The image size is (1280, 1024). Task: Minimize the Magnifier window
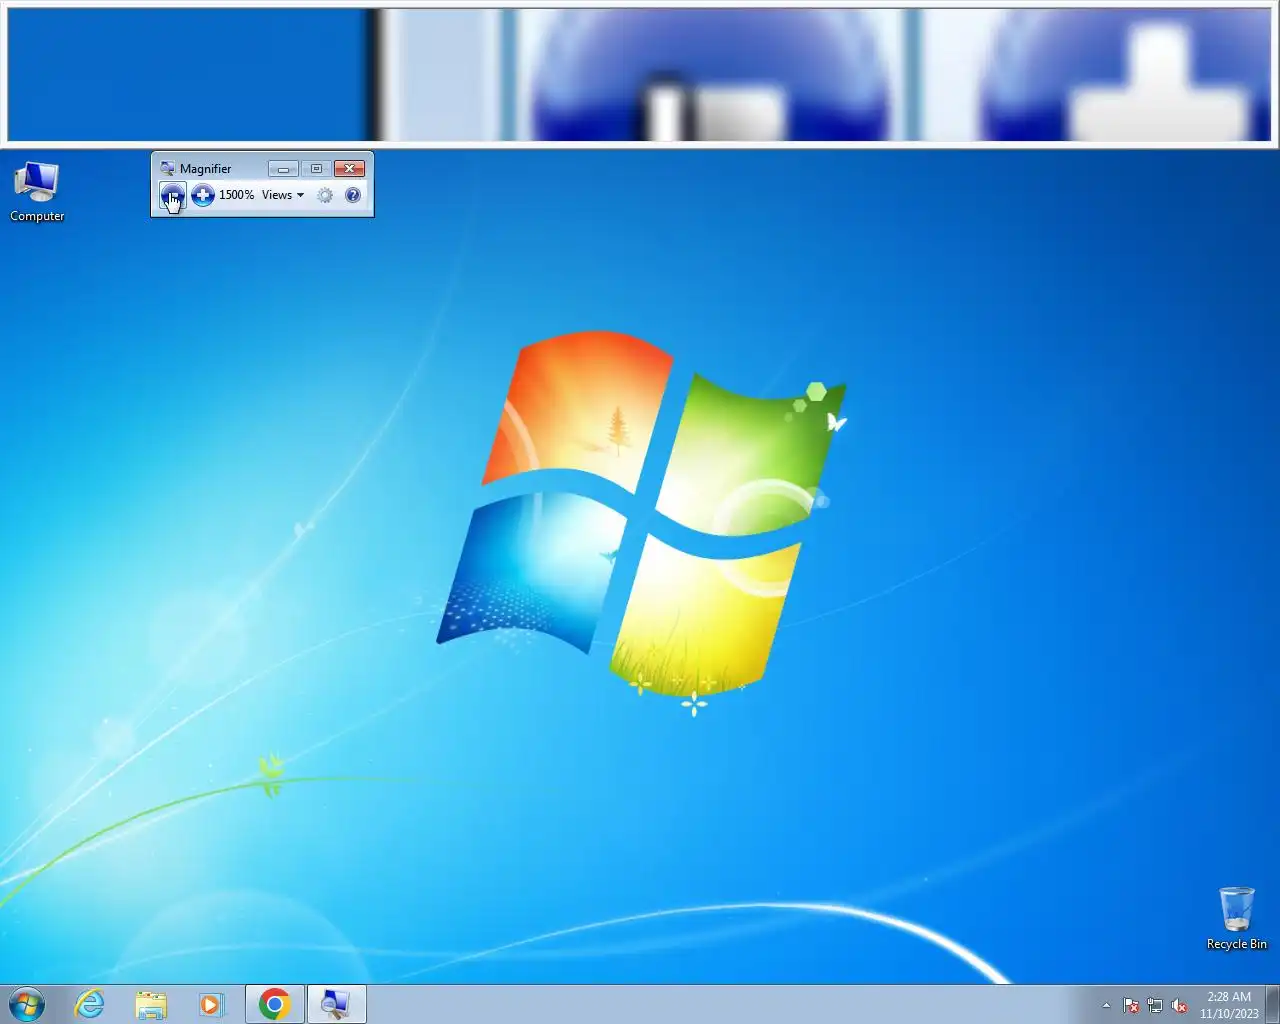click(283, 168)
